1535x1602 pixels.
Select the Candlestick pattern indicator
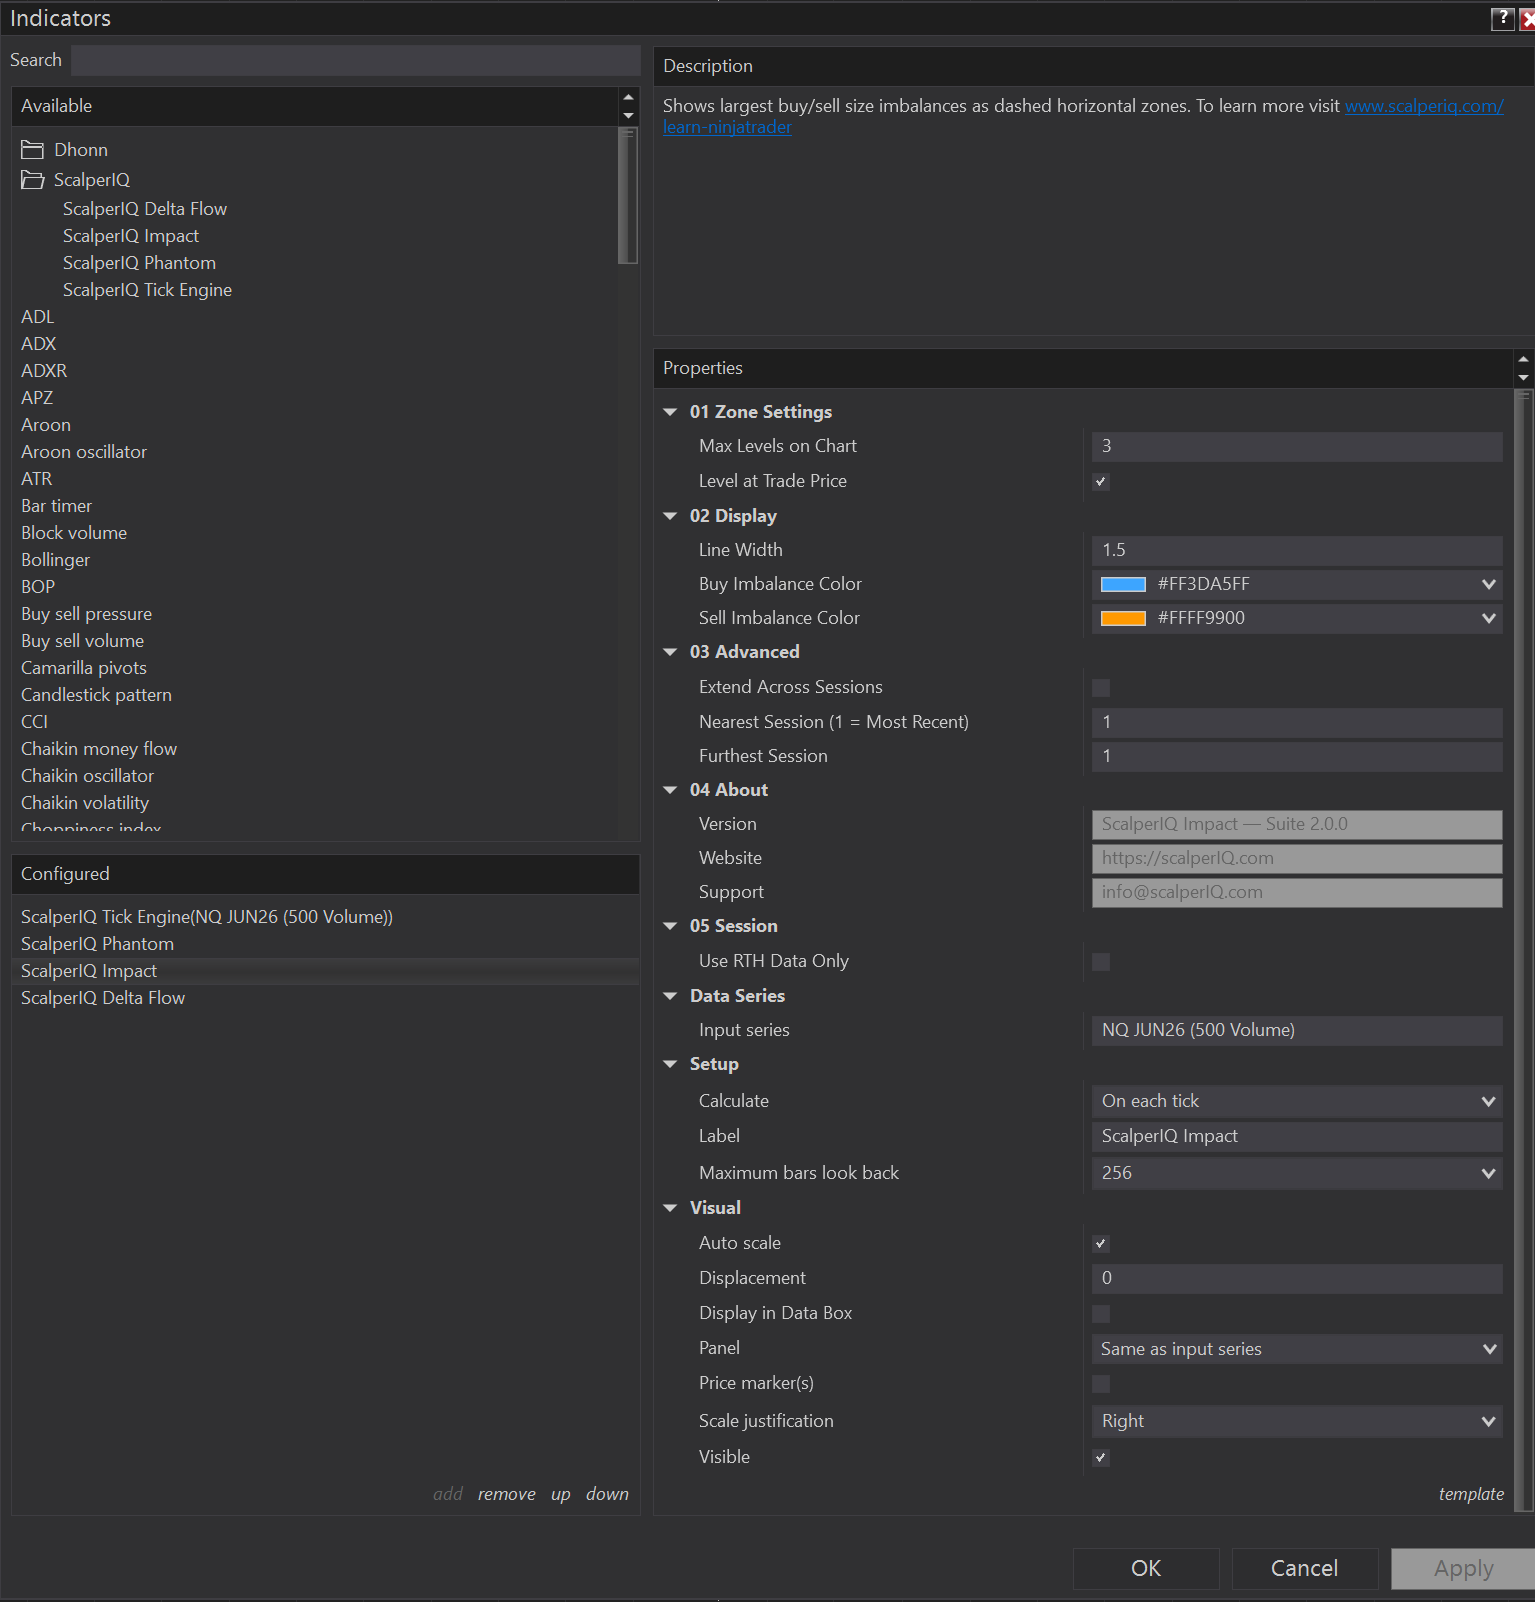(96, 695)
